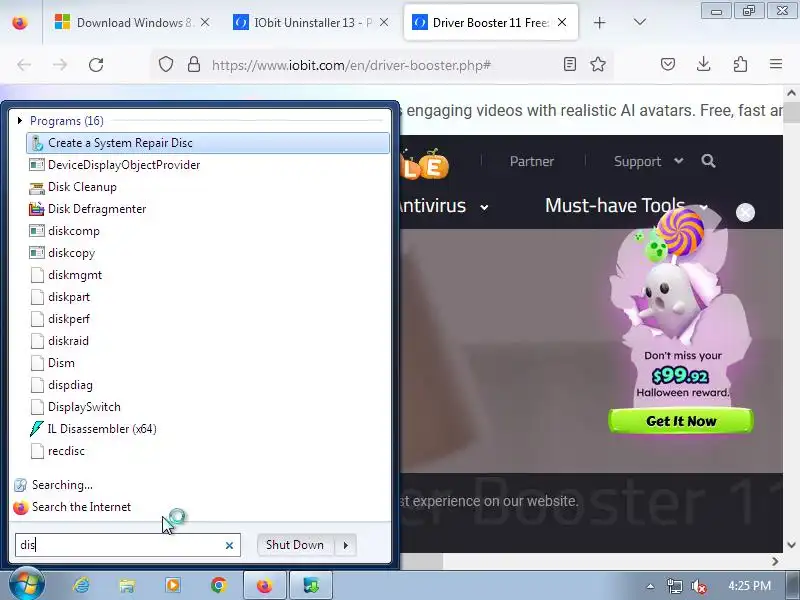Clear the Start menu search box
The image size is (800, 600).
coord(229,545)
